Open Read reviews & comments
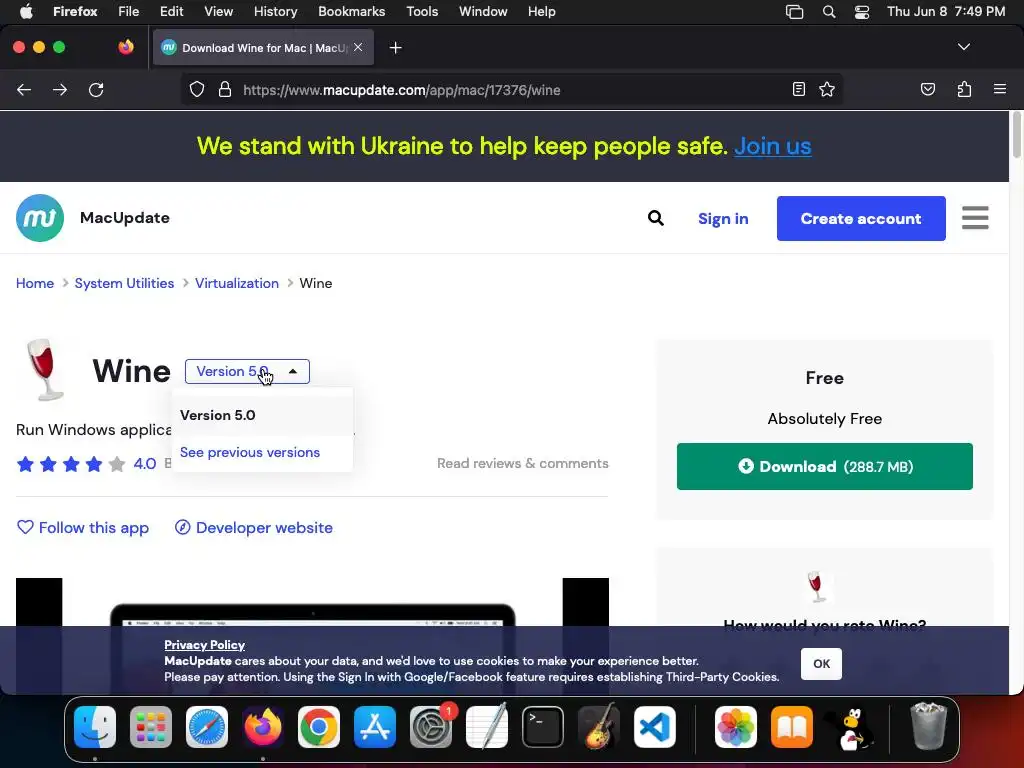 tap(522, 463)
